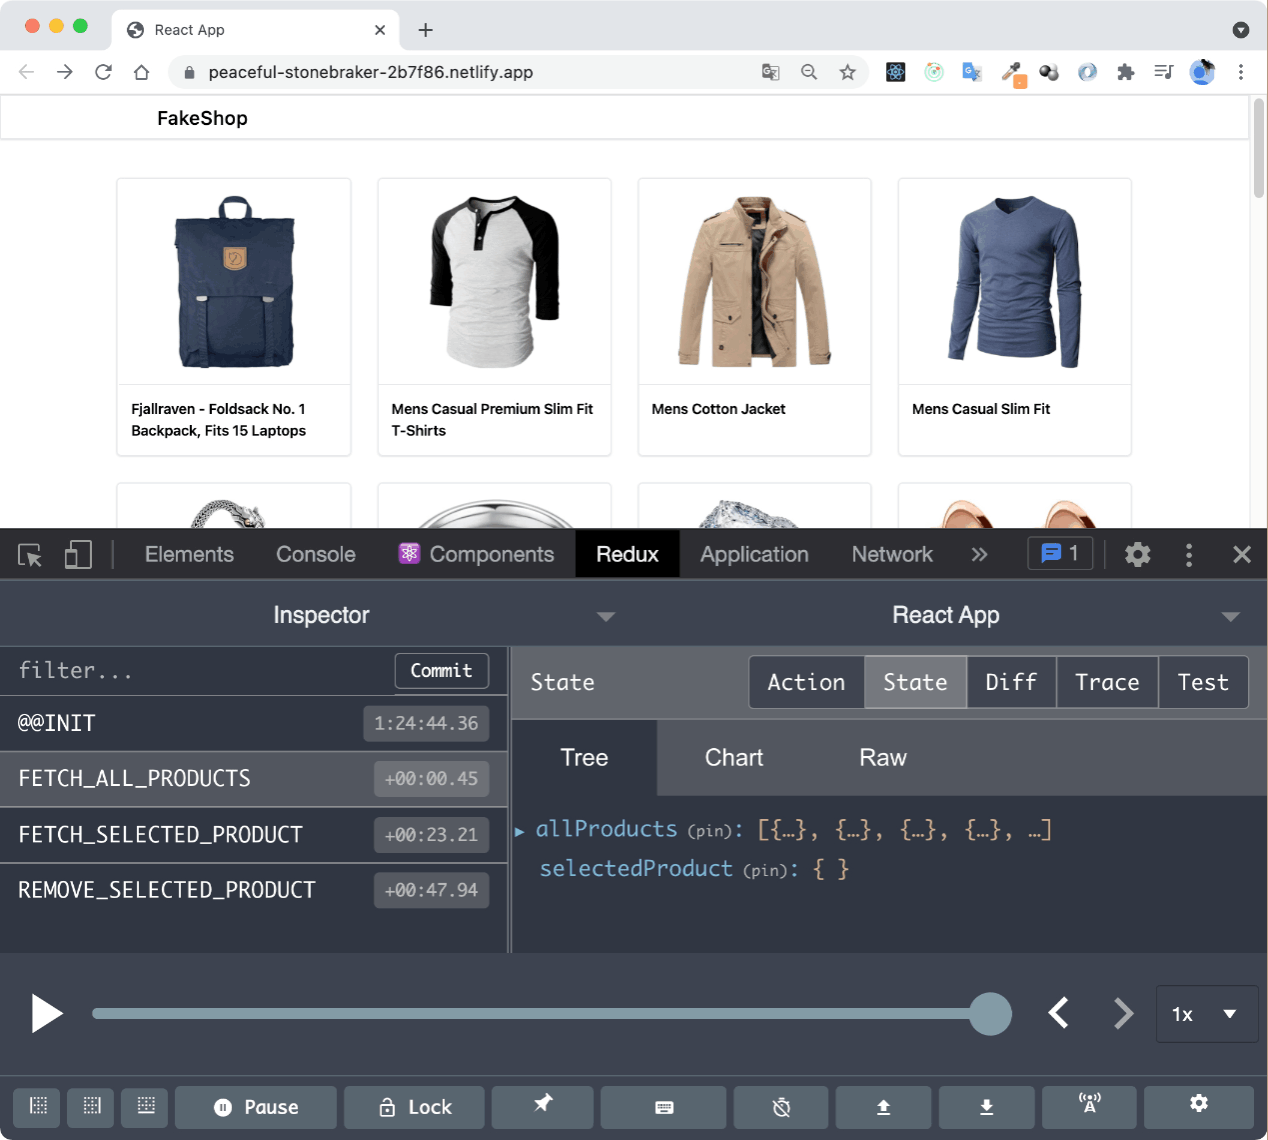Click the inspect element picker in DevTools
The height and width of the screenshot is (1140, 1268).
point(29,554)
